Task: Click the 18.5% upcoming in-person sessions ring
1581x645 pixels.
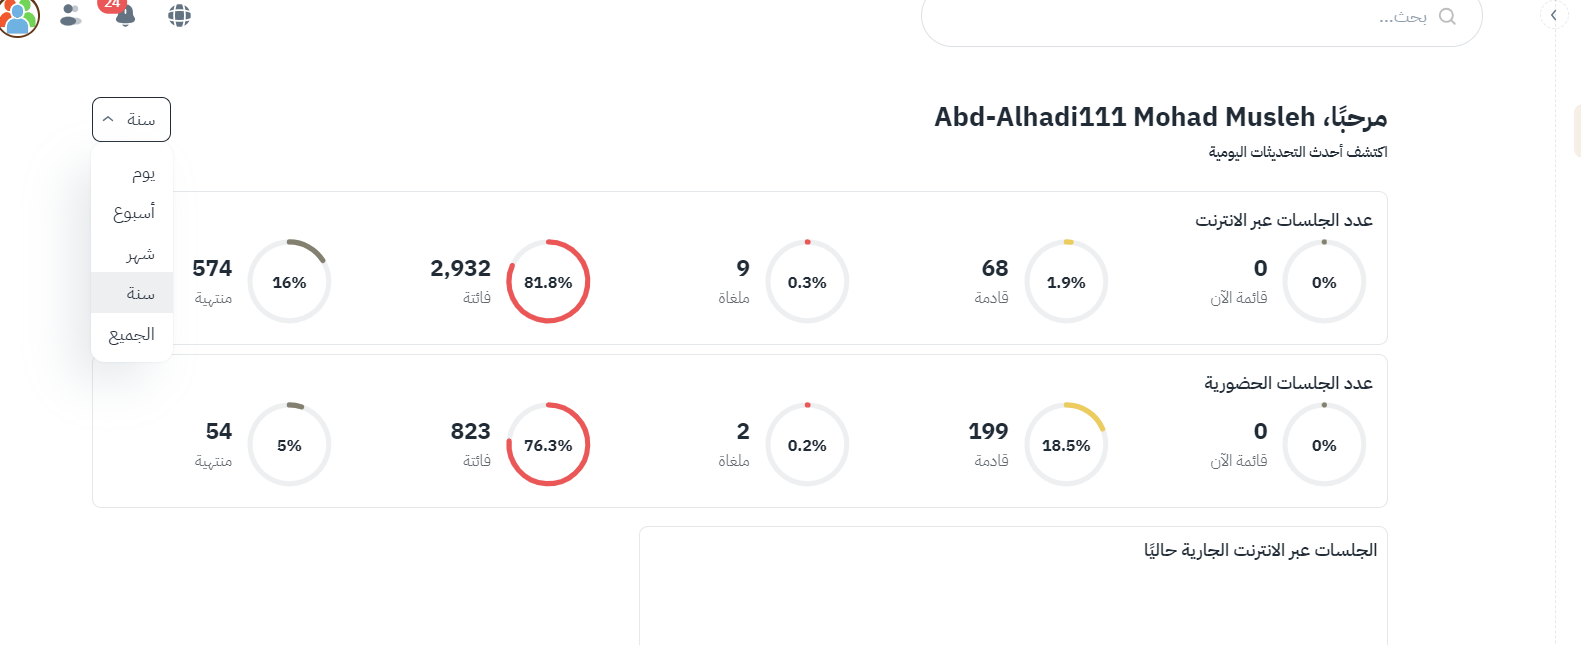Action: (x=1066, y=445)
